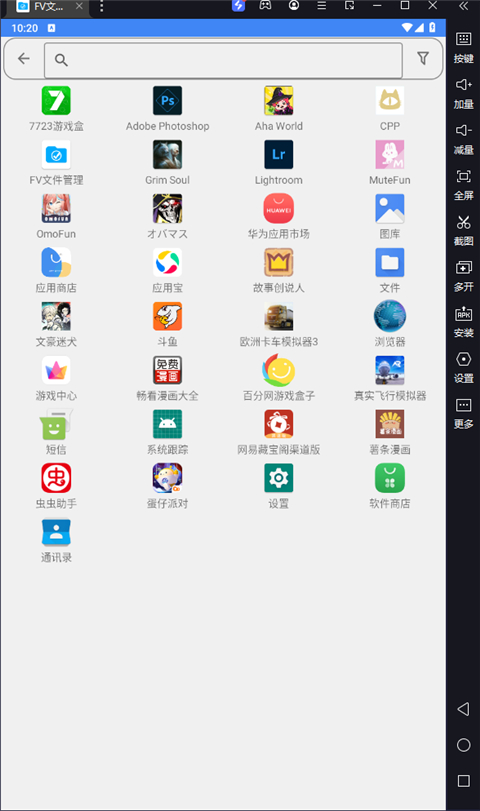
Task: Open the 7723游戏盒 app
Action: pos(56,100)
